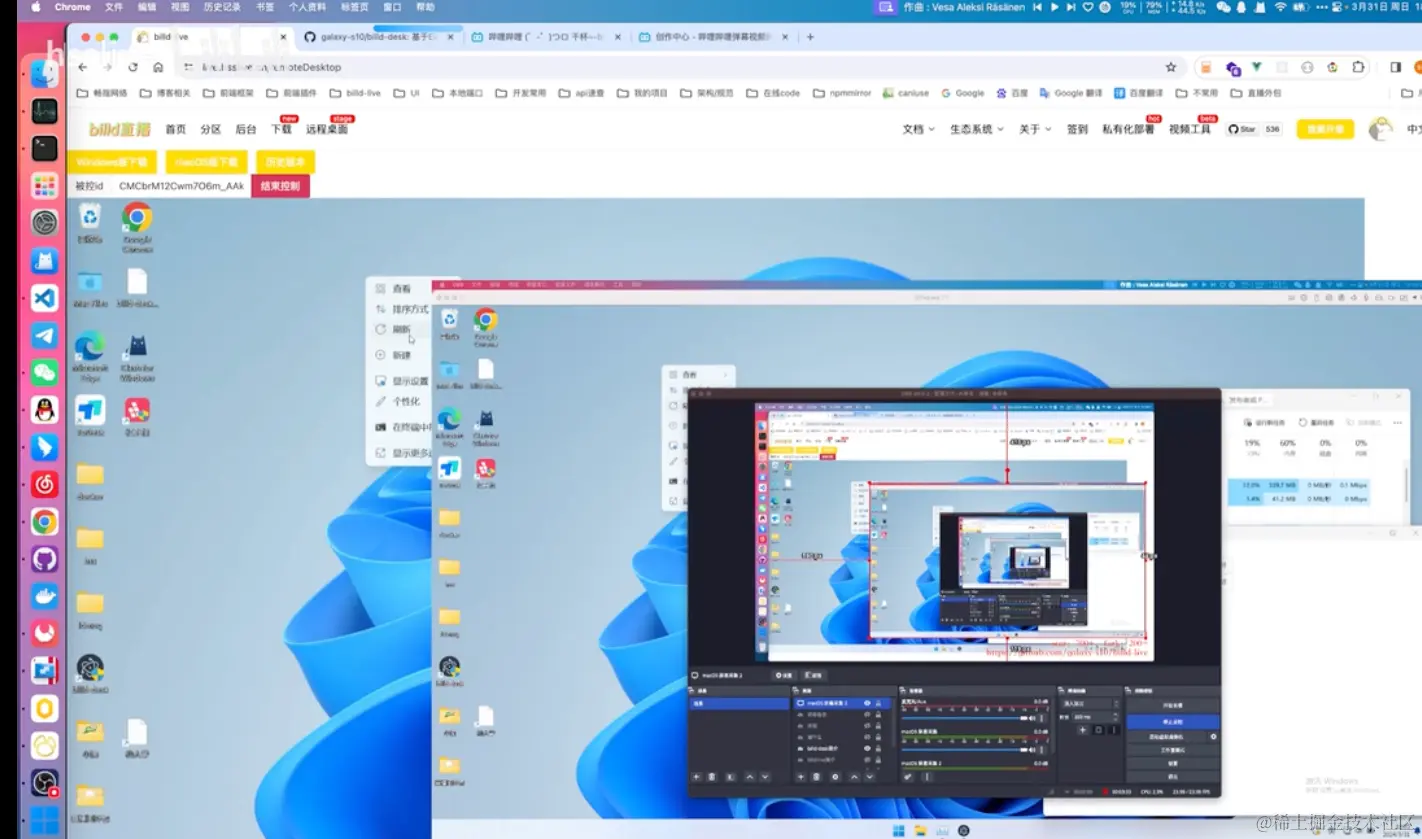
Task: Open source properties gear in OBS sources
Action: [835, 777]
